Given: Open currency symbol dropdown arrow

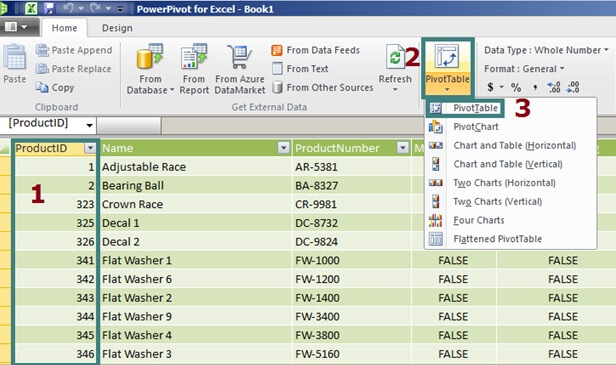Looking at the screenshot, I should (x=501, y=87).
